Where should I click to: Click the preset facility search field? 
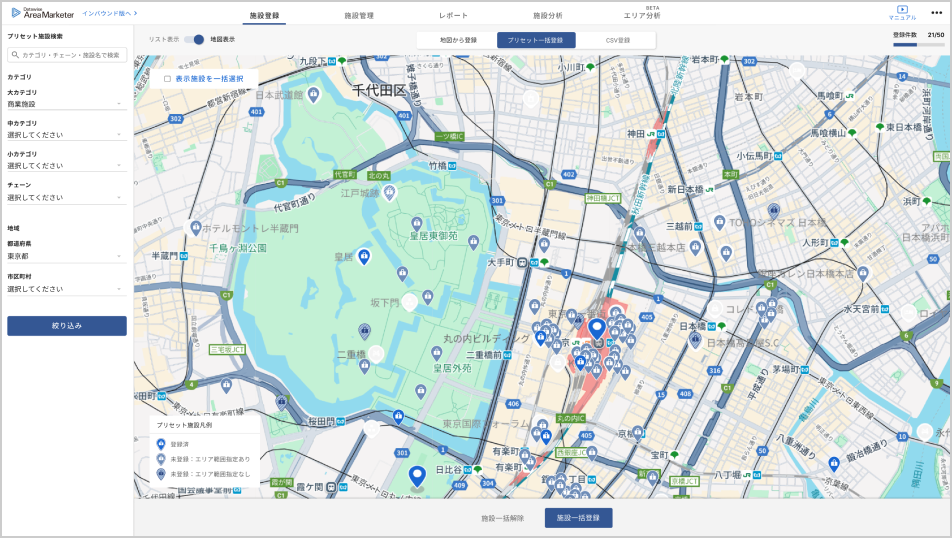[67, 55]
